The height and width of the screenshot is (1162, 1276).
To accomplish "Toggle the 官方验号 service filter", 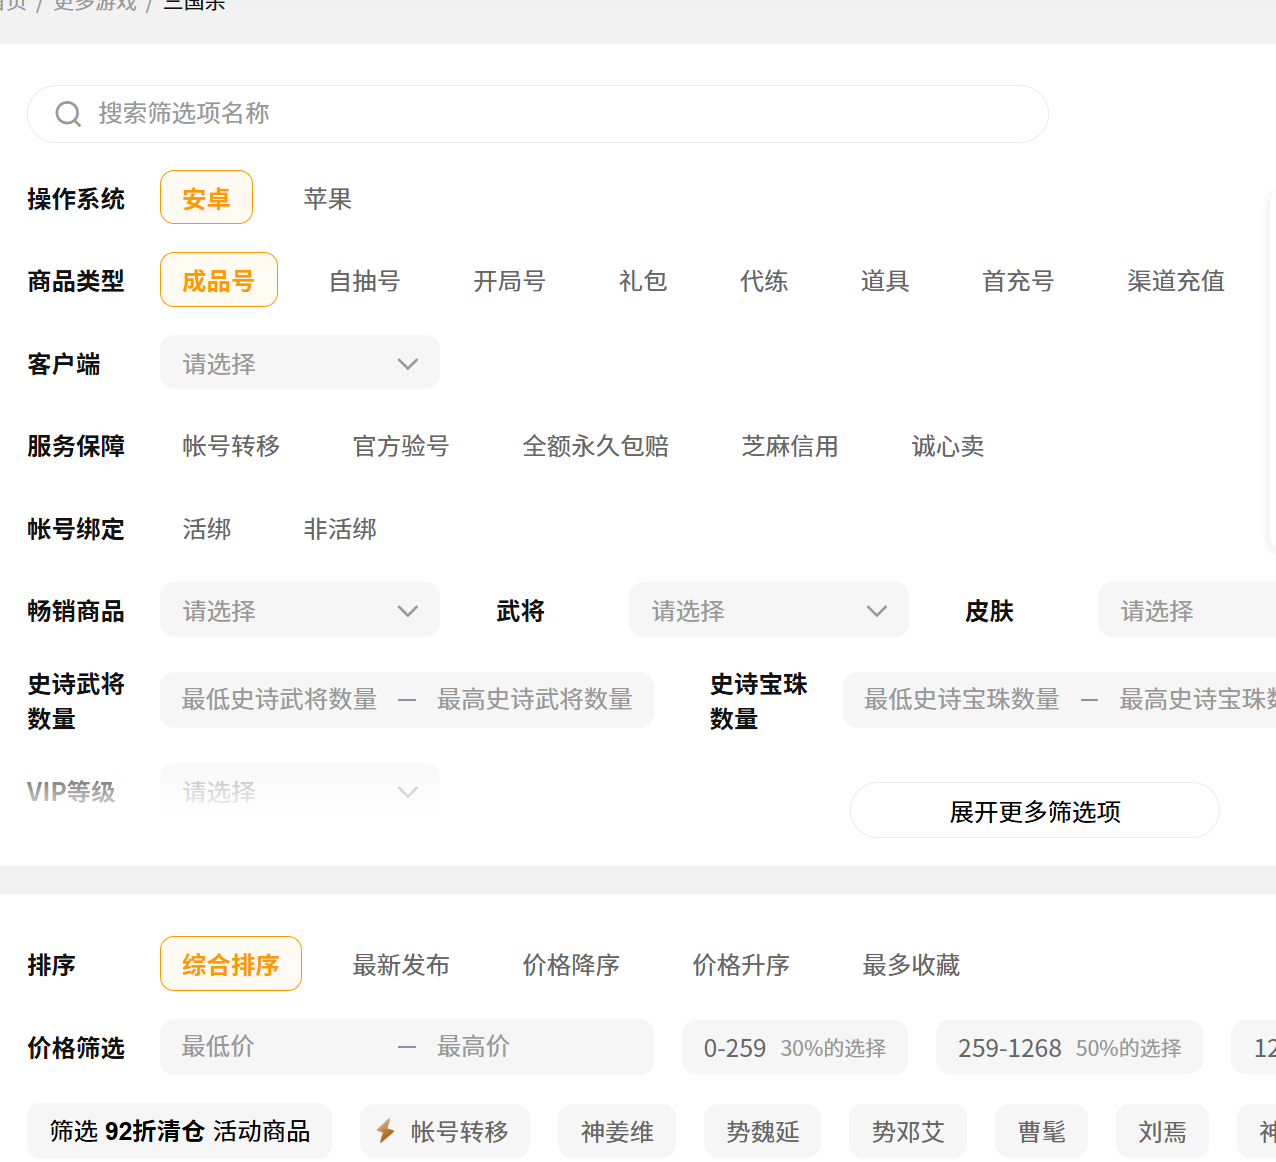I will 401,446.
